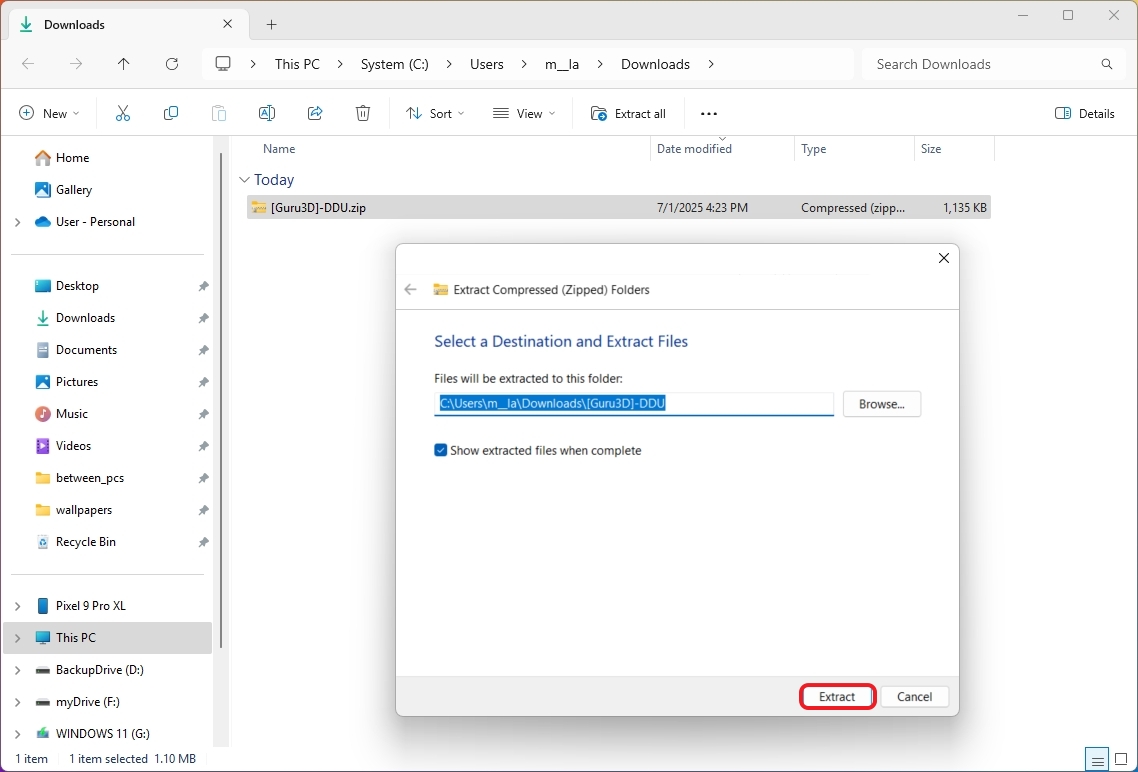Click the back arrow in Extract dialog

[x=410, y=290]
